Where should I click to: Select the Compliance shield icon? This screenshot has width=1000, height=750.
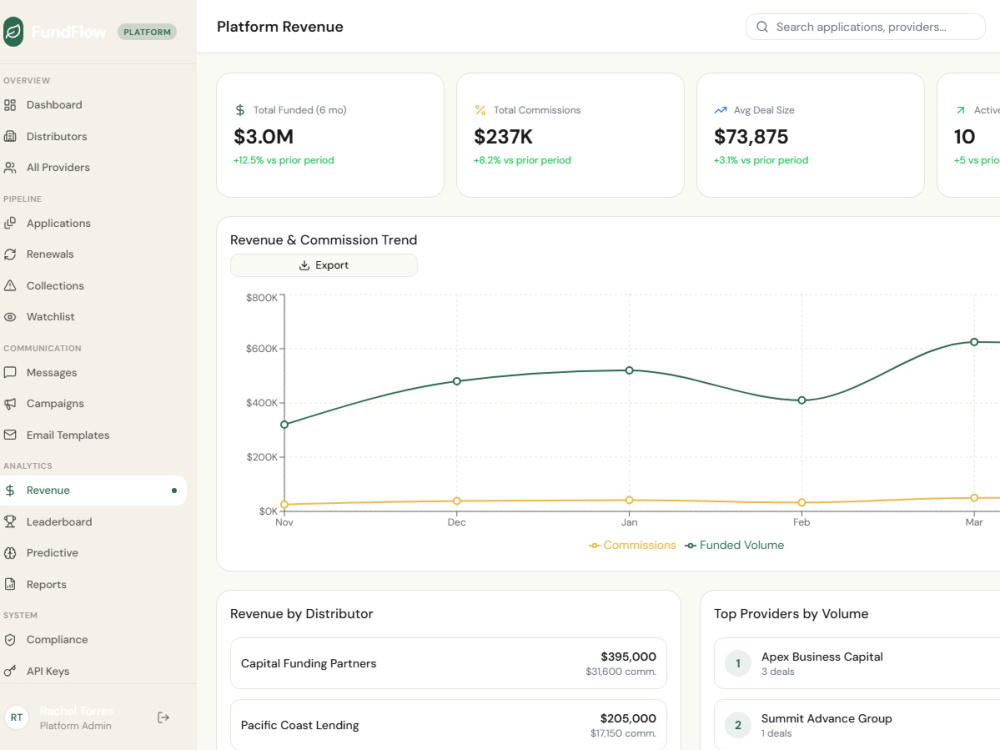point(10,640)
